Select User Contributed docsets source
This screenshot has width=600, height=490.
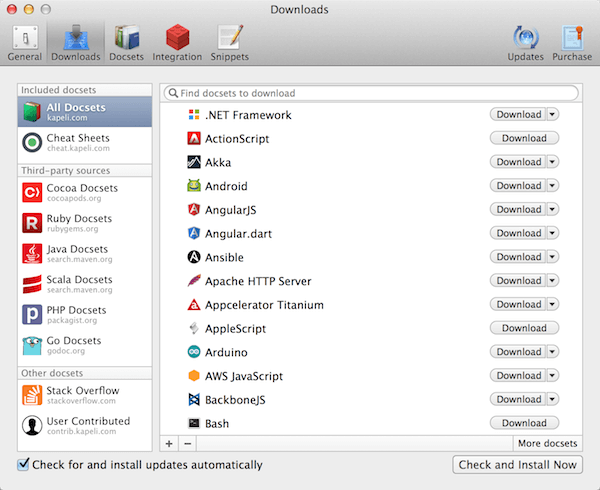tap(85, 425)
